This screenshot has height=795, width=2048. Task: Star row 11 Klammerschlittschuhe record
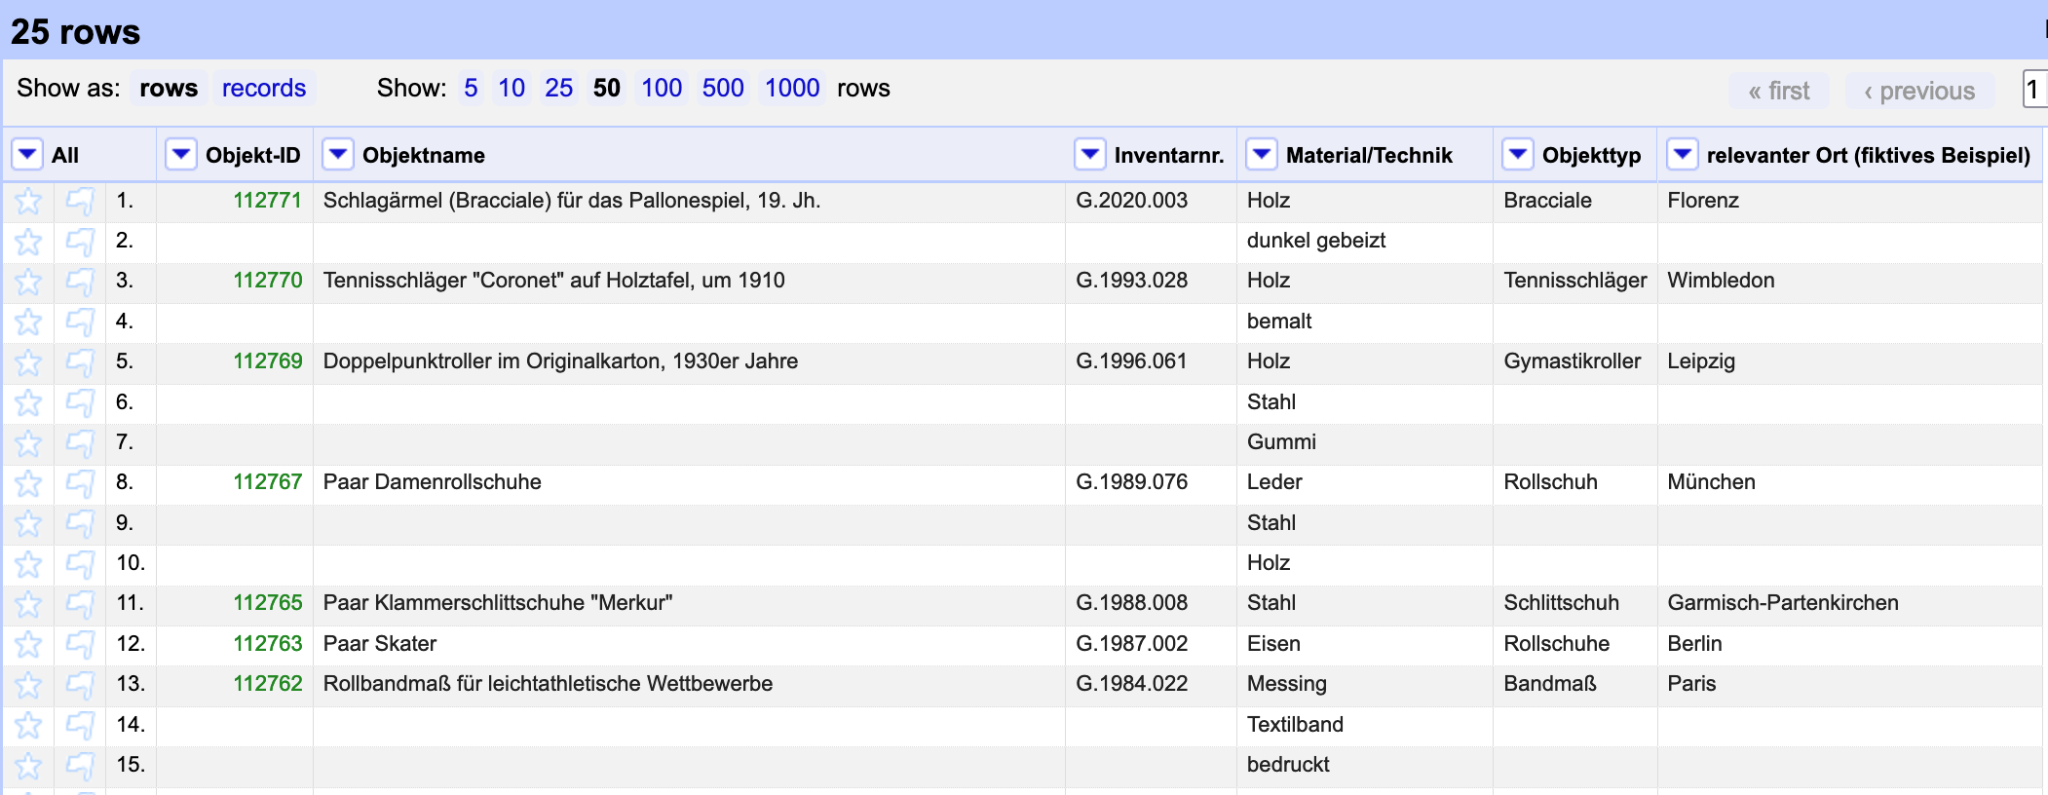pyautogui.click(x=28, y=604)
